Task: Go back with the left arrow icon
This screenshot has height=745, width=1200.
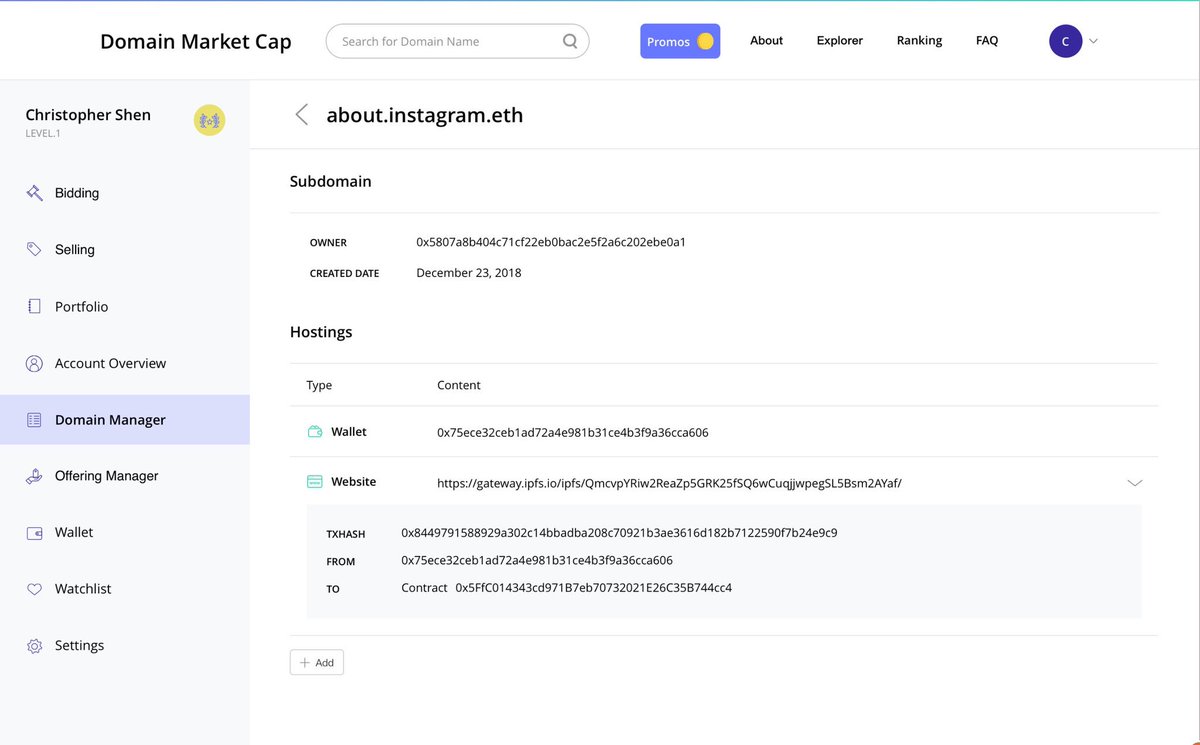Action: pos(301,114)
